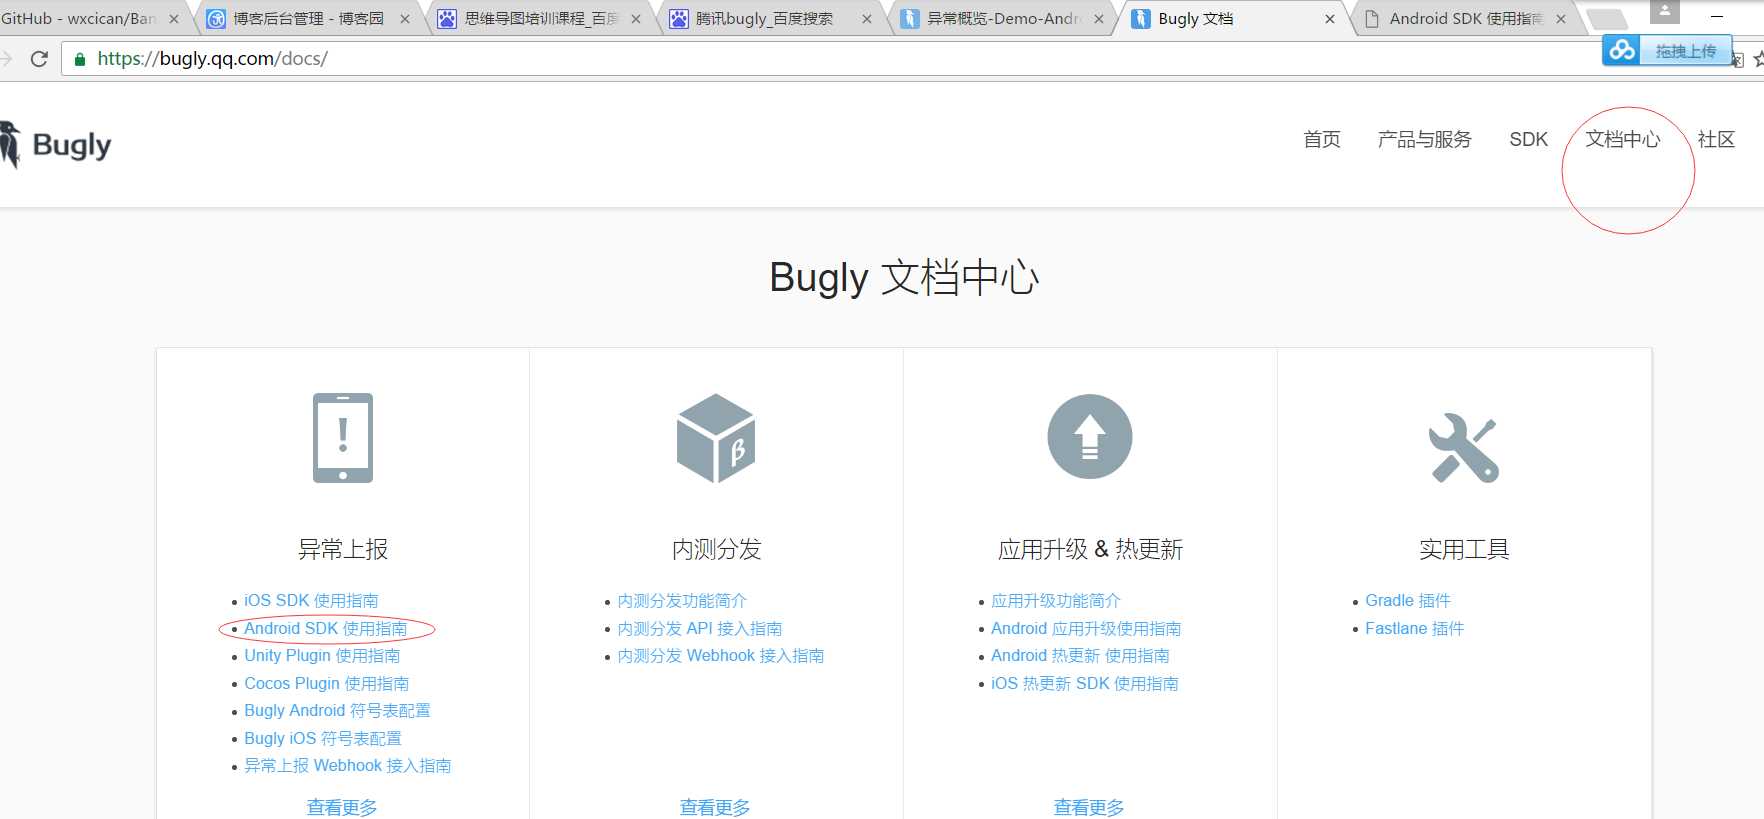Click the 应用升级 & 热更新 heading

coord(1090,549)
